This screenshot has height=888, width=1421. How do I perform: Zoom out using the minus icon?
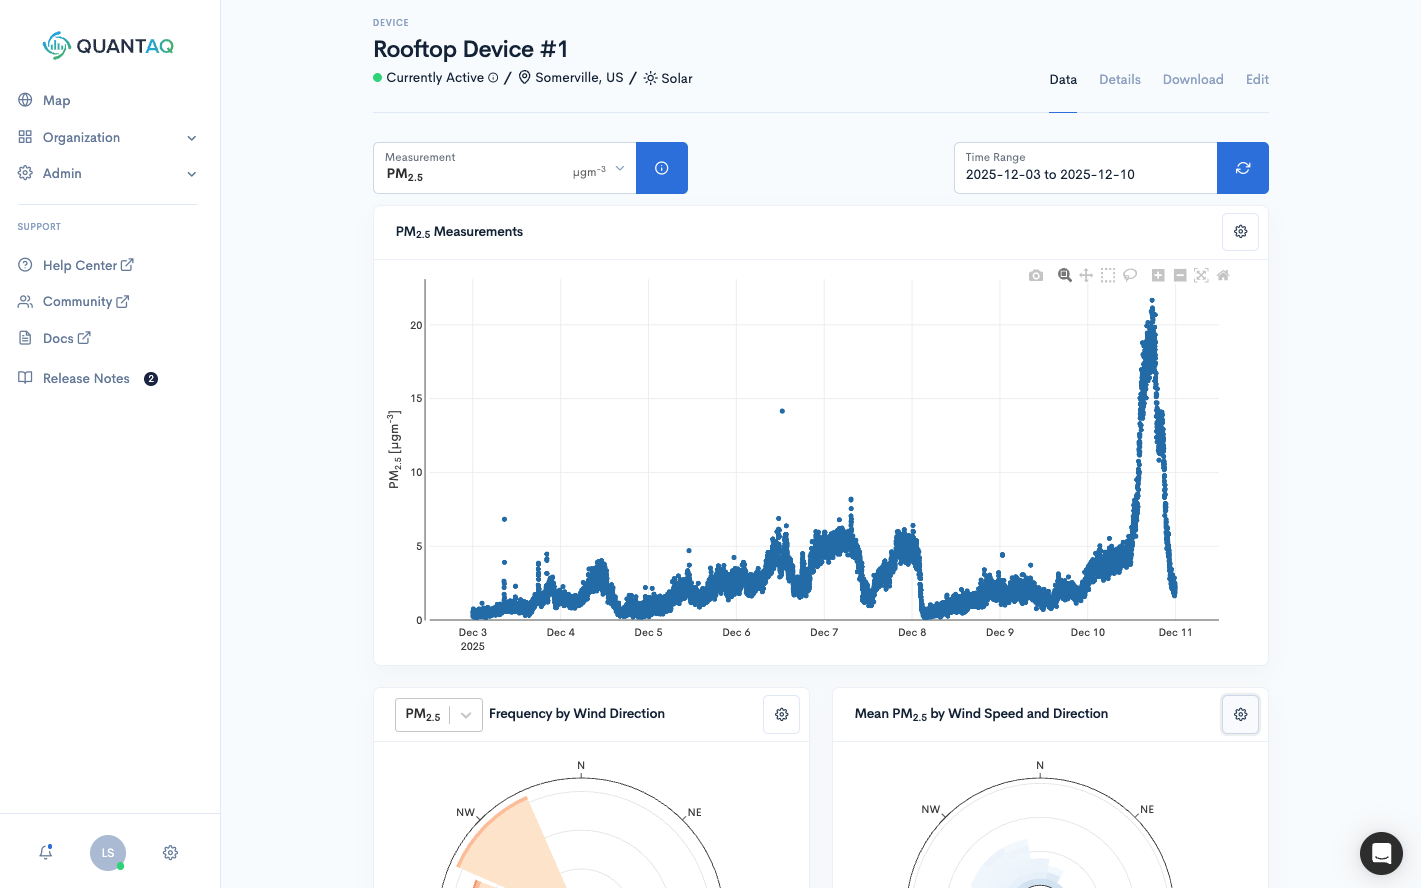pos(1180,275)
